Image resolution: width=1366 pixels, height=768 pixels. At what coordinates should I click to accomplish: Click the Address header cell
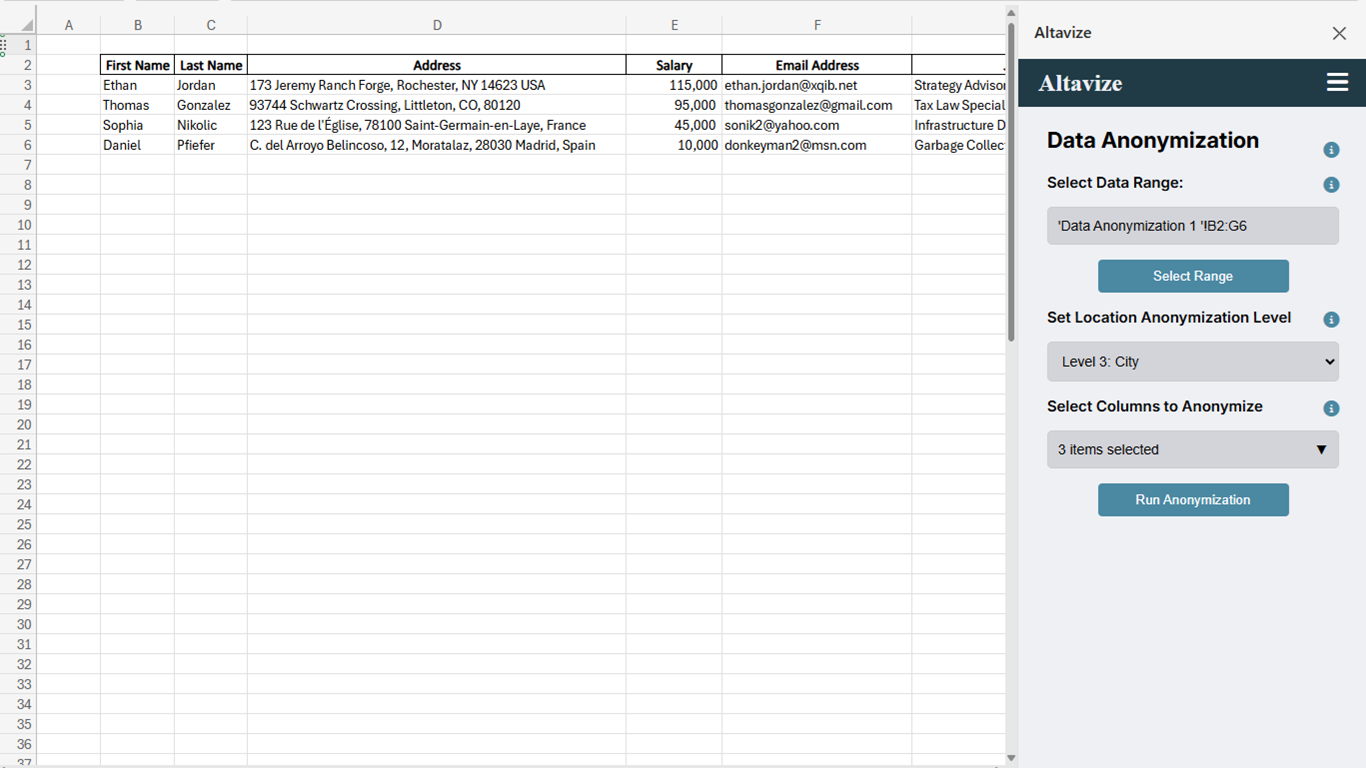click(437, 65)
